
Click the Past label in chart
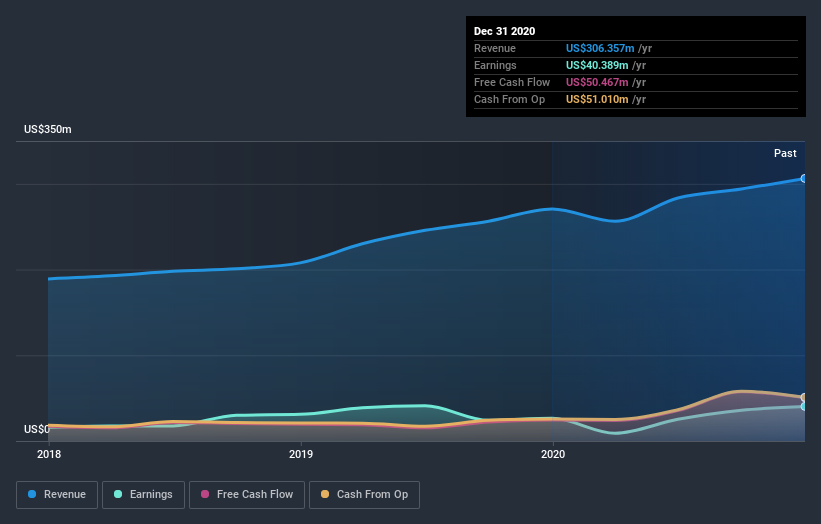[785, 153]
